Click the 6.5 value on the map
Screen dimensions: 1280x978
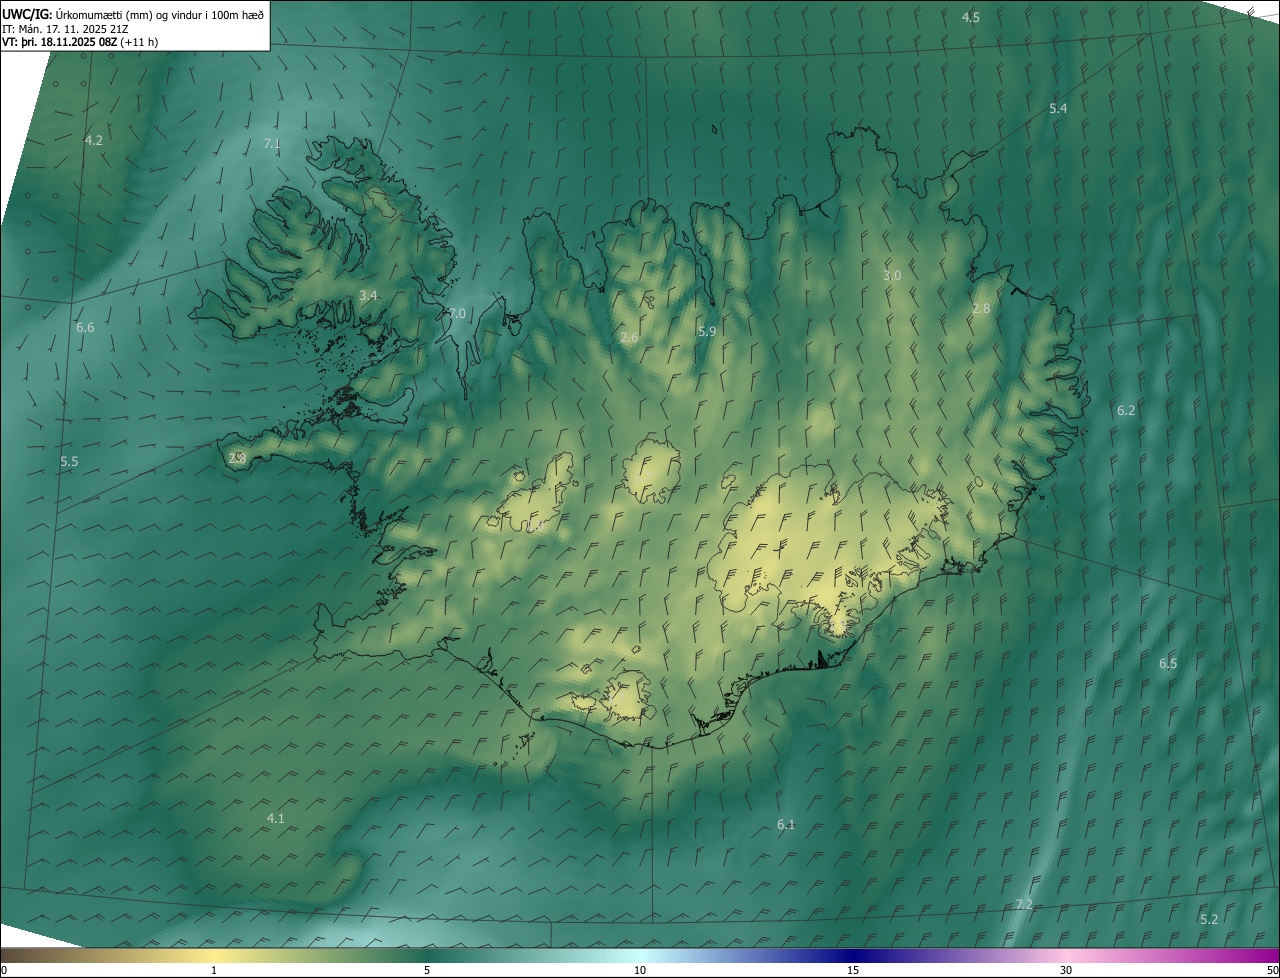1168,664
